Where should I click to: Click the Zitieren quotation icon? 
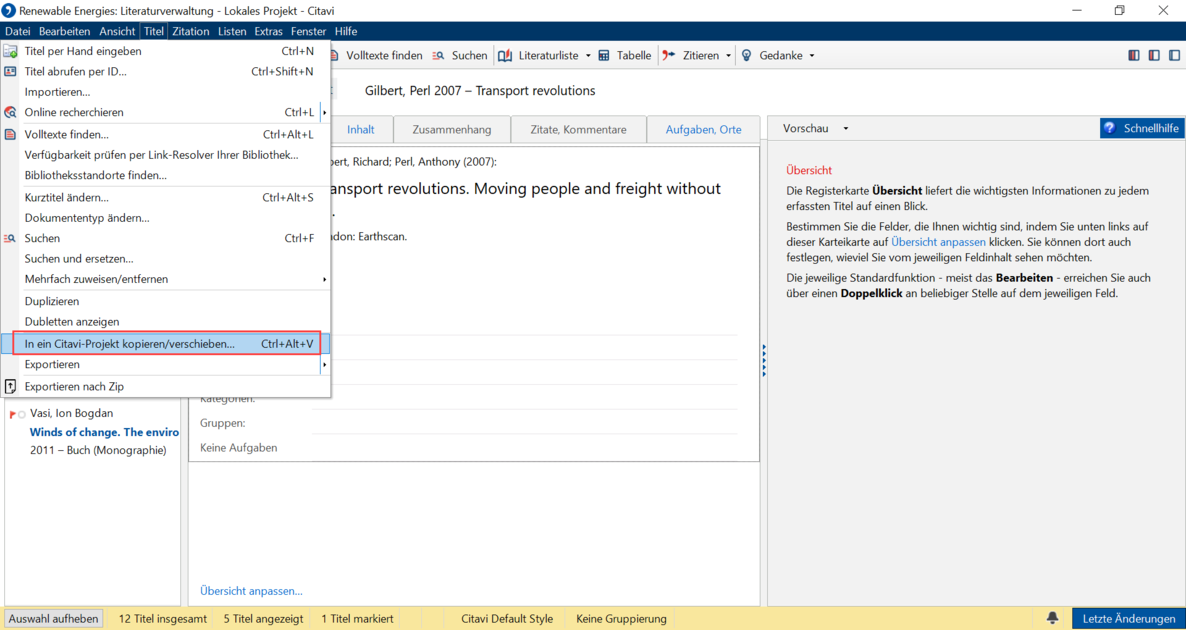coord(669,55)
